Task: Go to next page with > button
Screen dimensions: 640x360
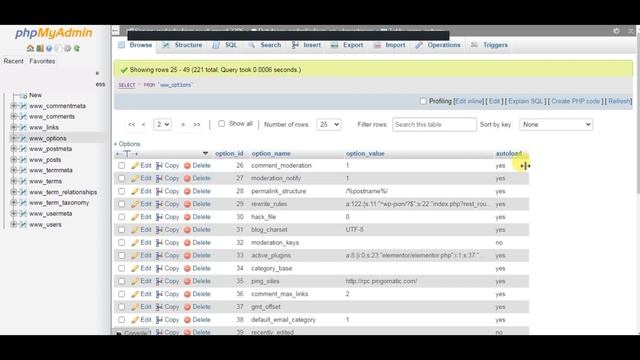Action: point(183,124)
